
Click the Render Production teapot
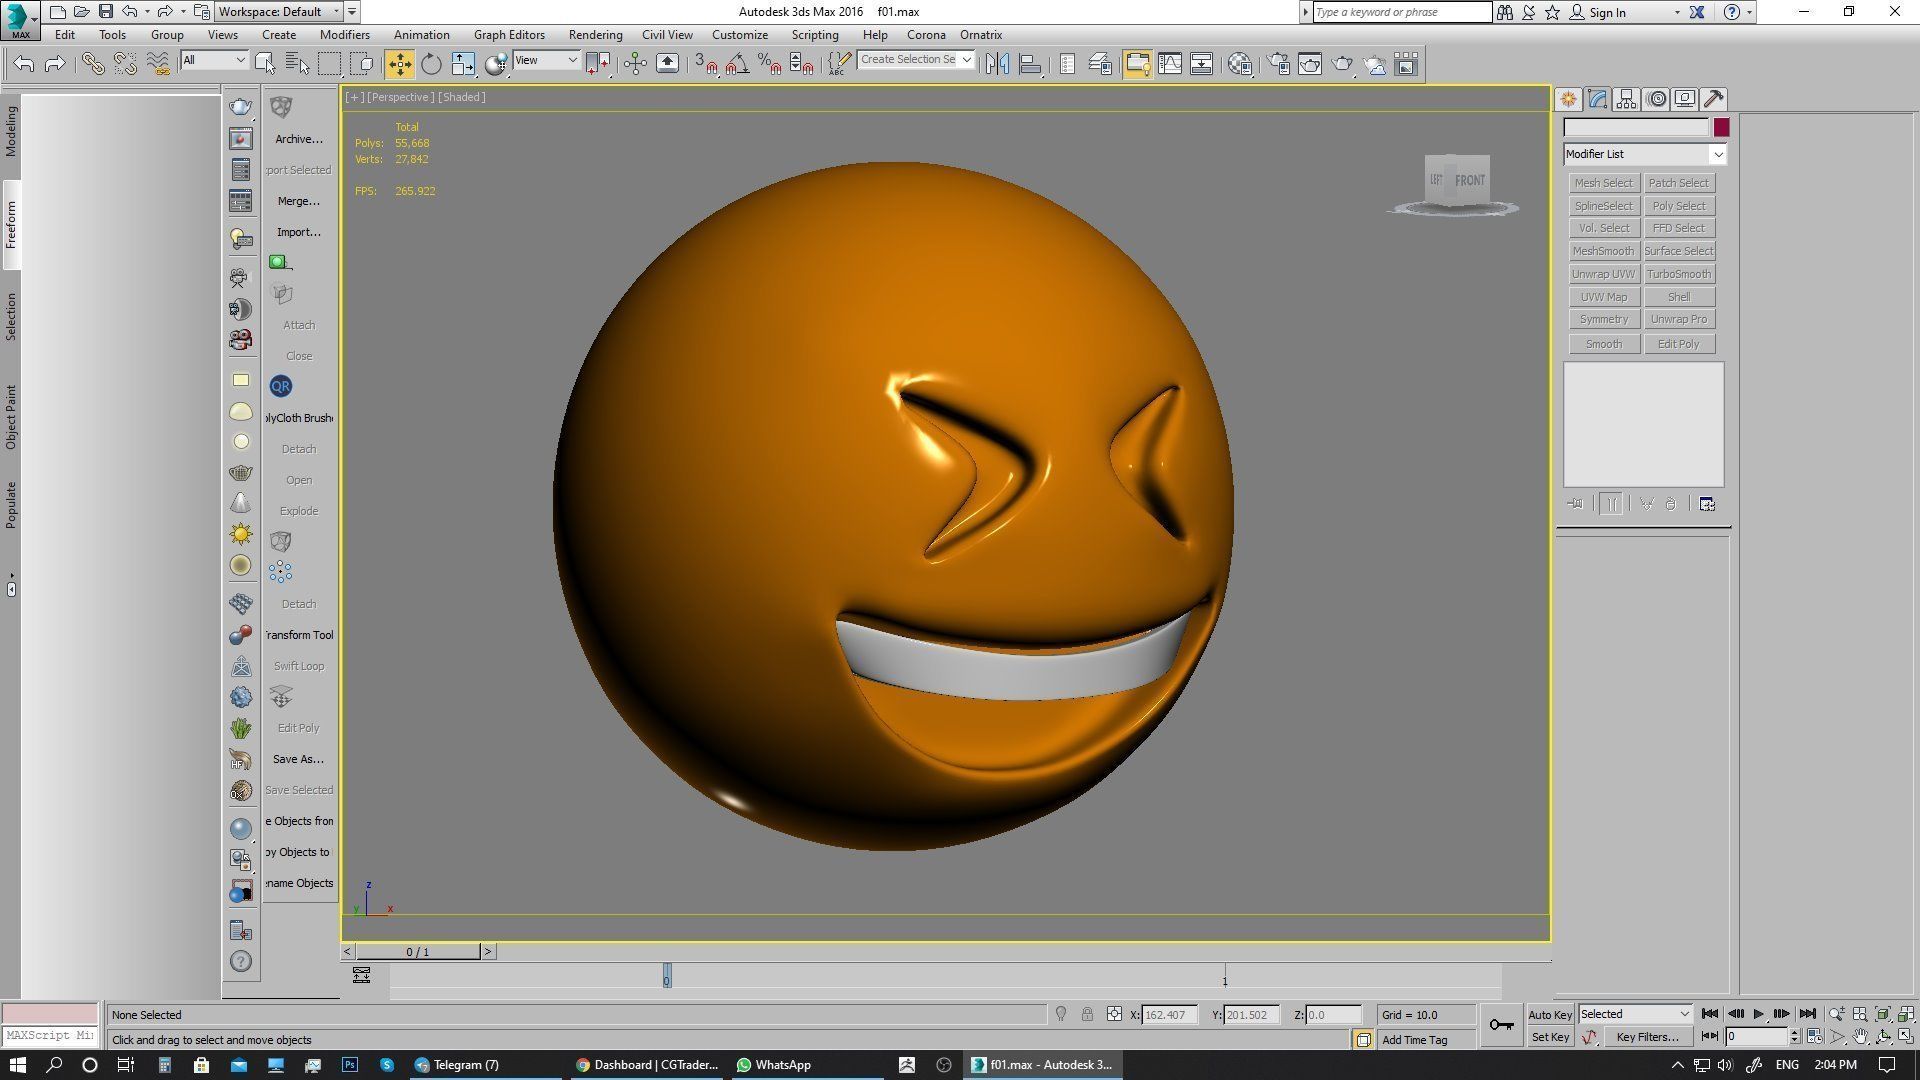[x=1342, y=64]
